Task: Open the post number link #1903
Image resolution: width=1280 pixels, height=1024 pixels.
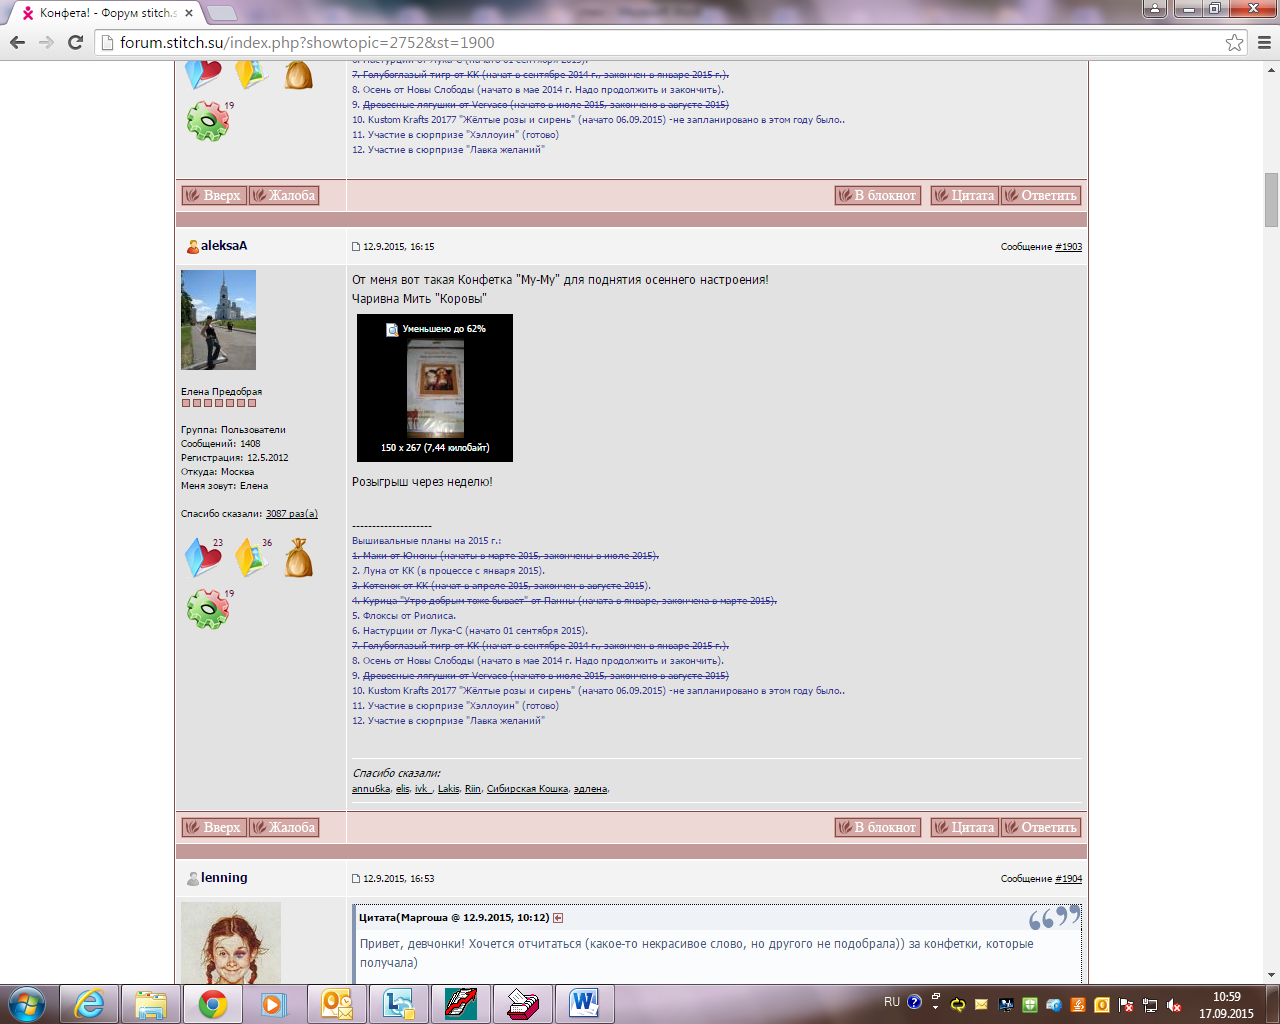Action: pyautogui.click(x=1068, y=247)
